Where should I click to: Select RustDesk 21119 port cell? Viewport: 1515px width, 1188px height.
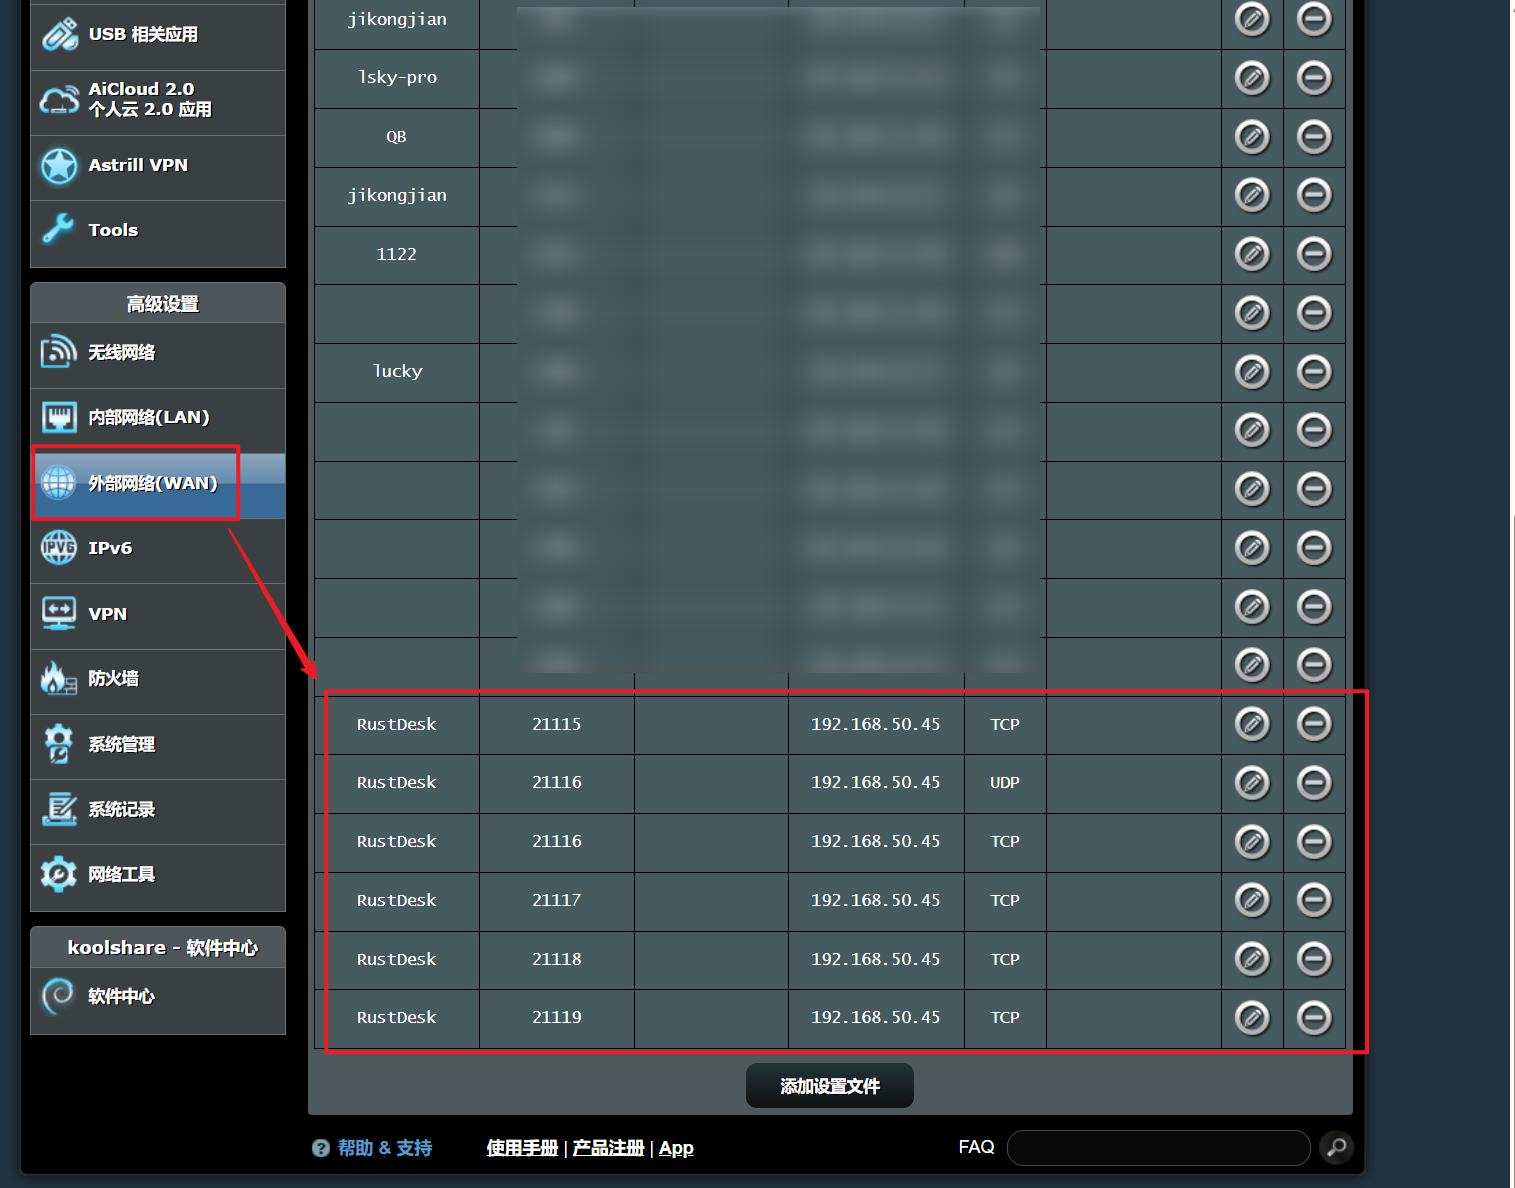[557, 1018]
